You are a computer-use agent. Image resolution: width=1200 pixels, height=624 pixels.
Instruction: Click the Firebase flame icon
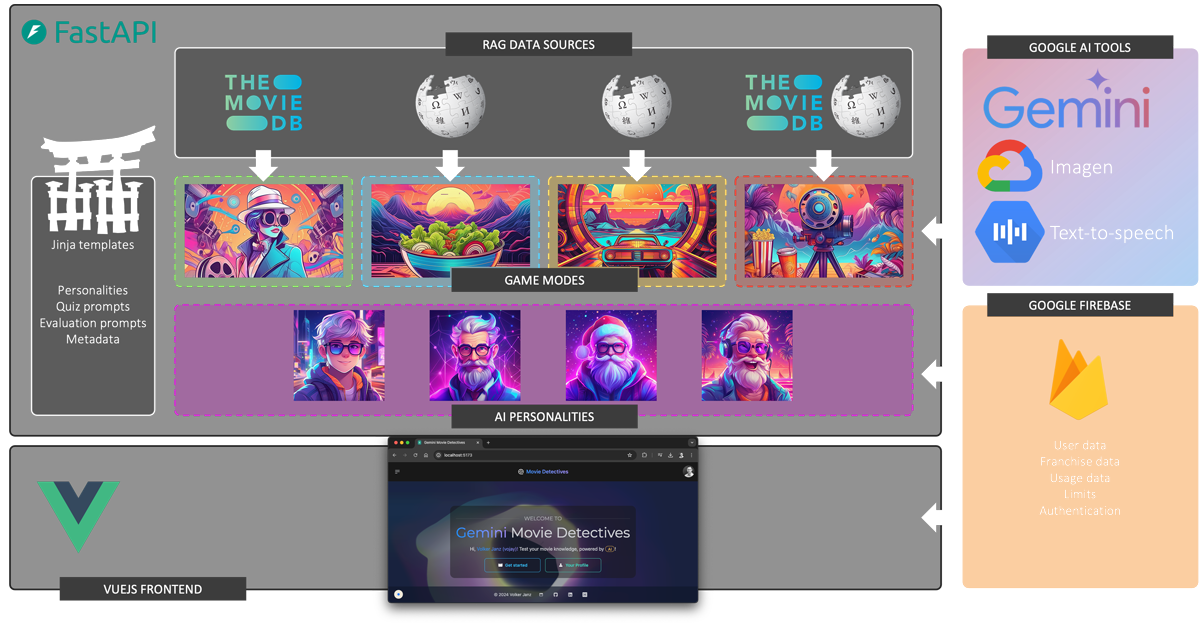point(1079,378)
